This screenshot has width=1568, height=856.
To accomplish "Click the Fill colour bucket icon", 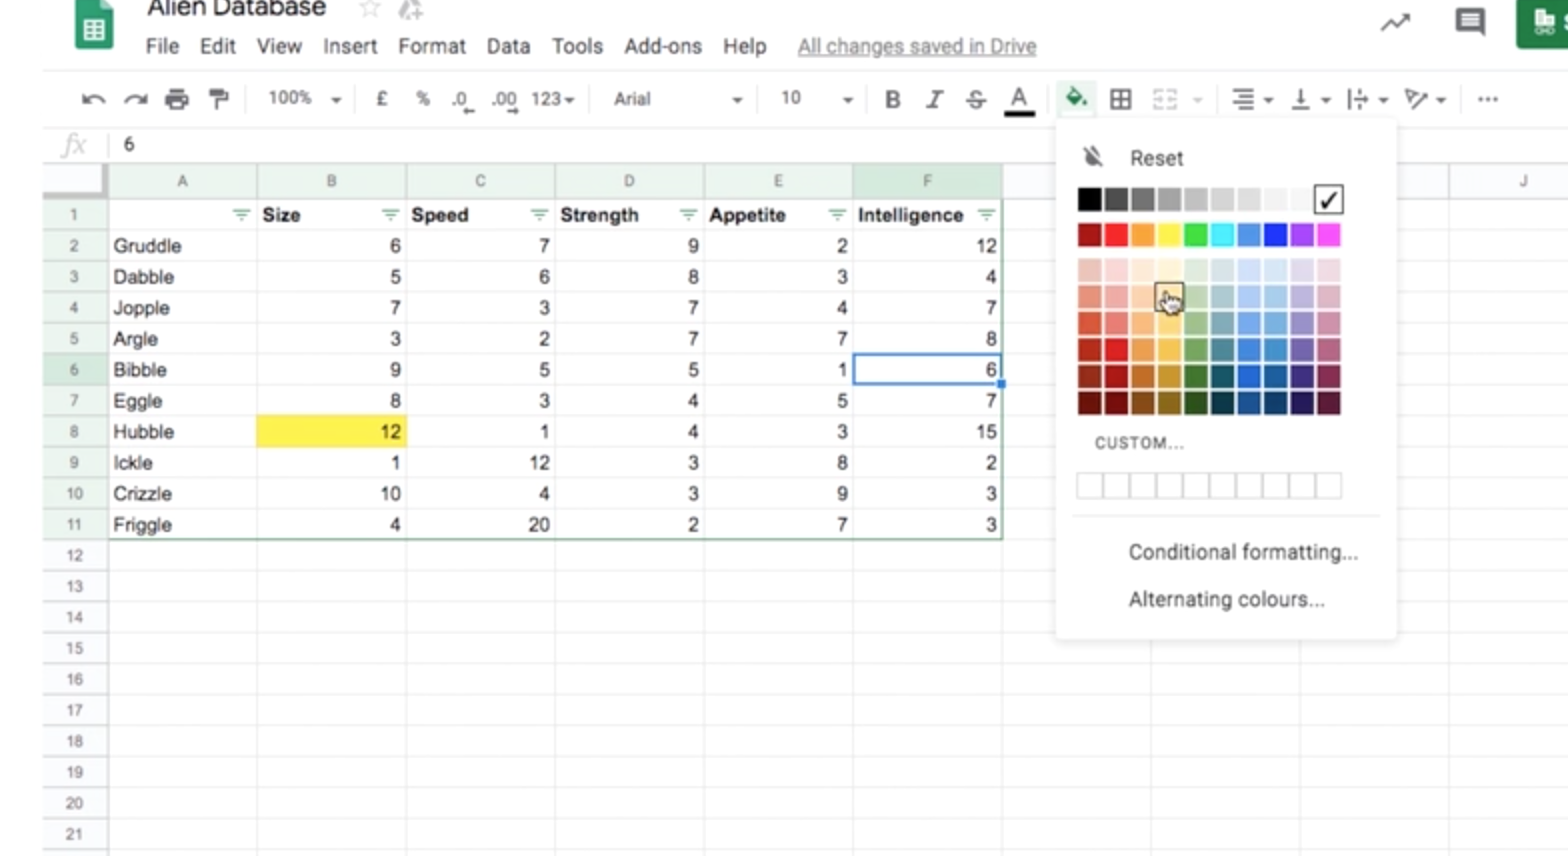I will 1076,98.
